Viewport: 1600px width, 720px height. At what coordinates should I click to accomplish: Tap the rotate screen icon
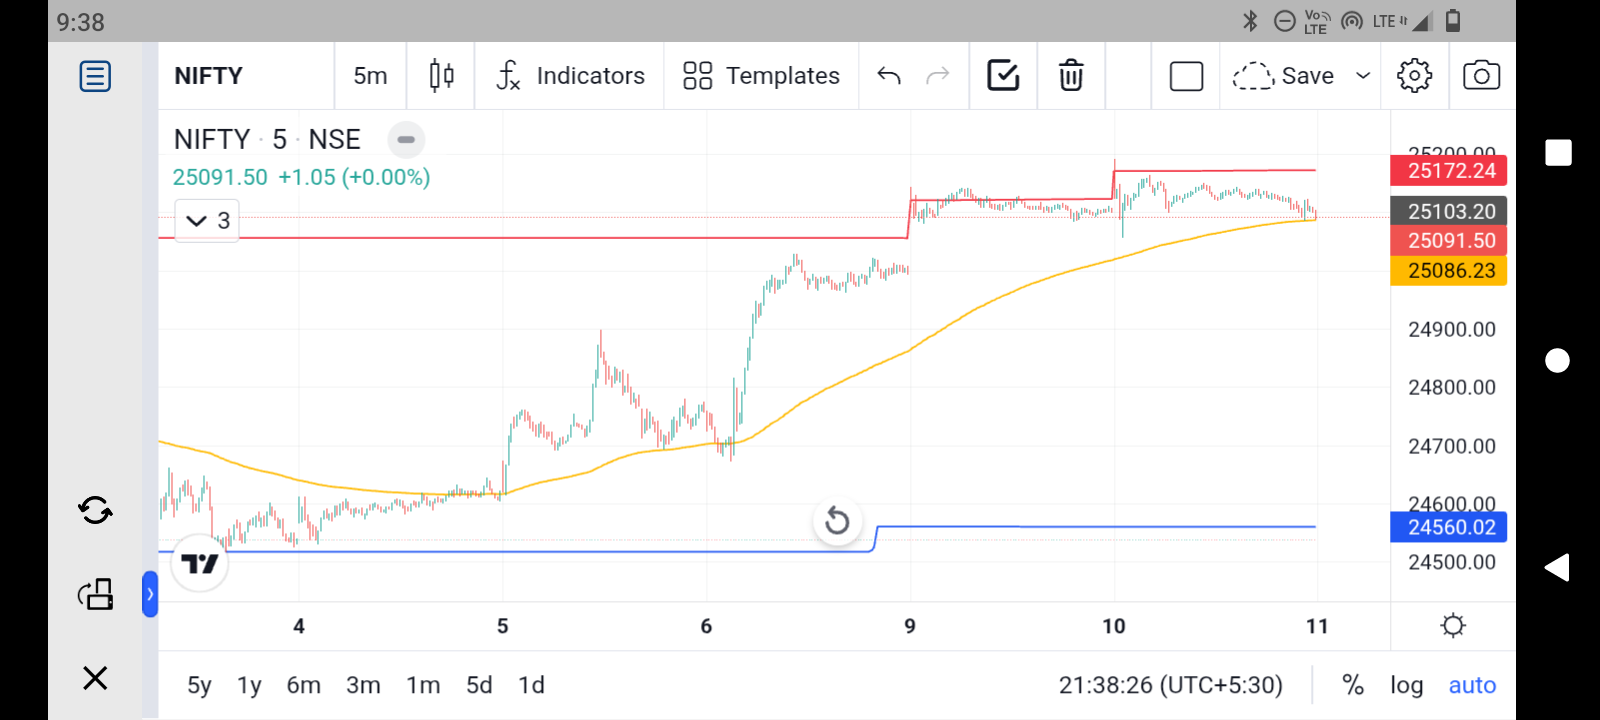(95, 594)
